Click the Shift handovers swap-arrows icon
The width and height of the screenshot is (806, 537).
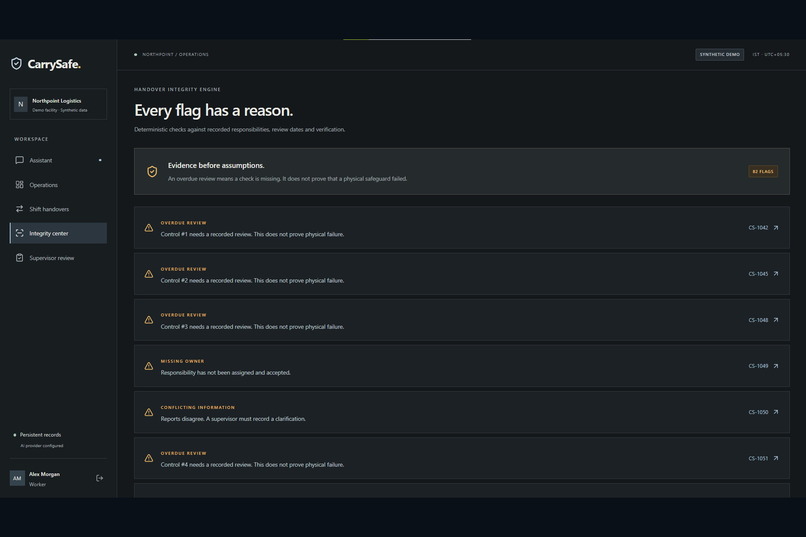coord(20,209)
